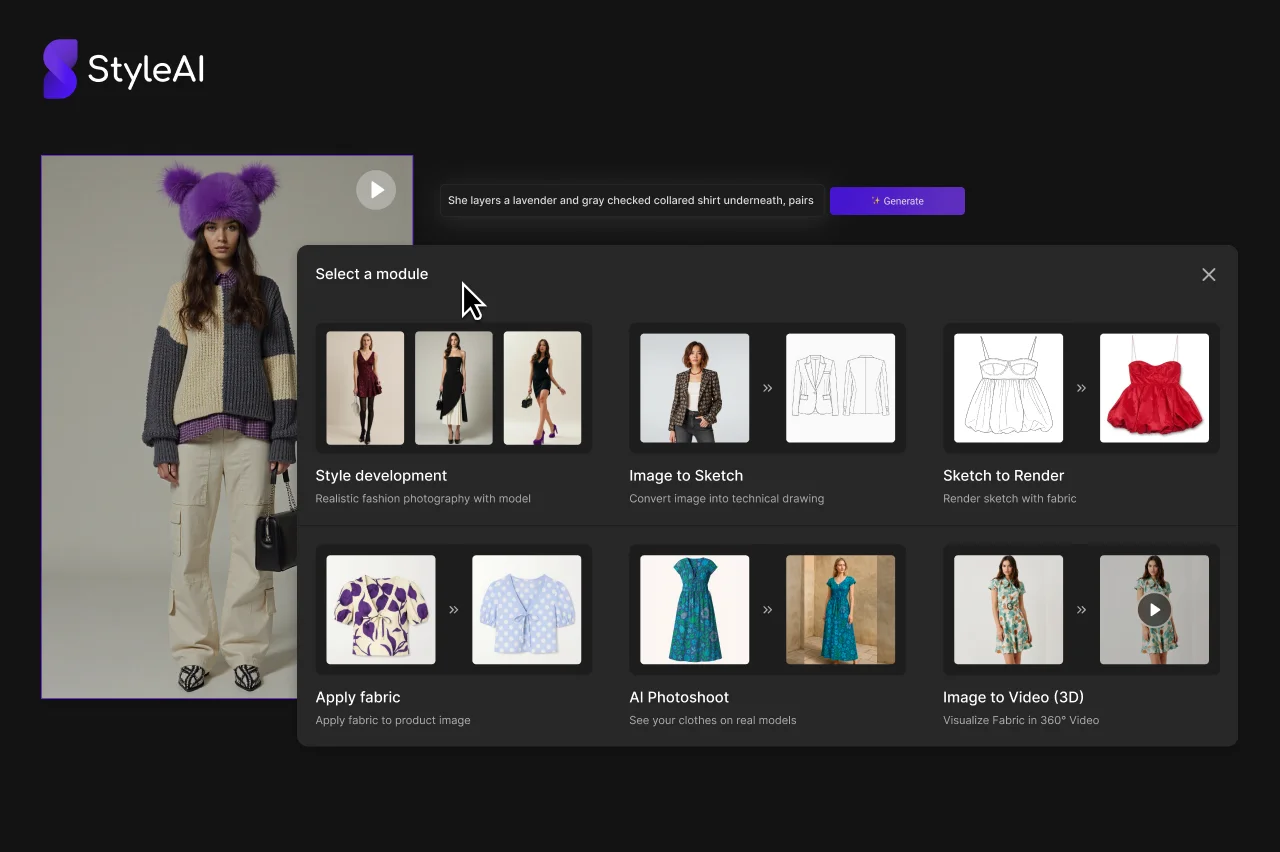1280x852 pixels.
Task: Click the red rendered top thumbnail
Action: pyautogui.click(x=1155, y=388)
